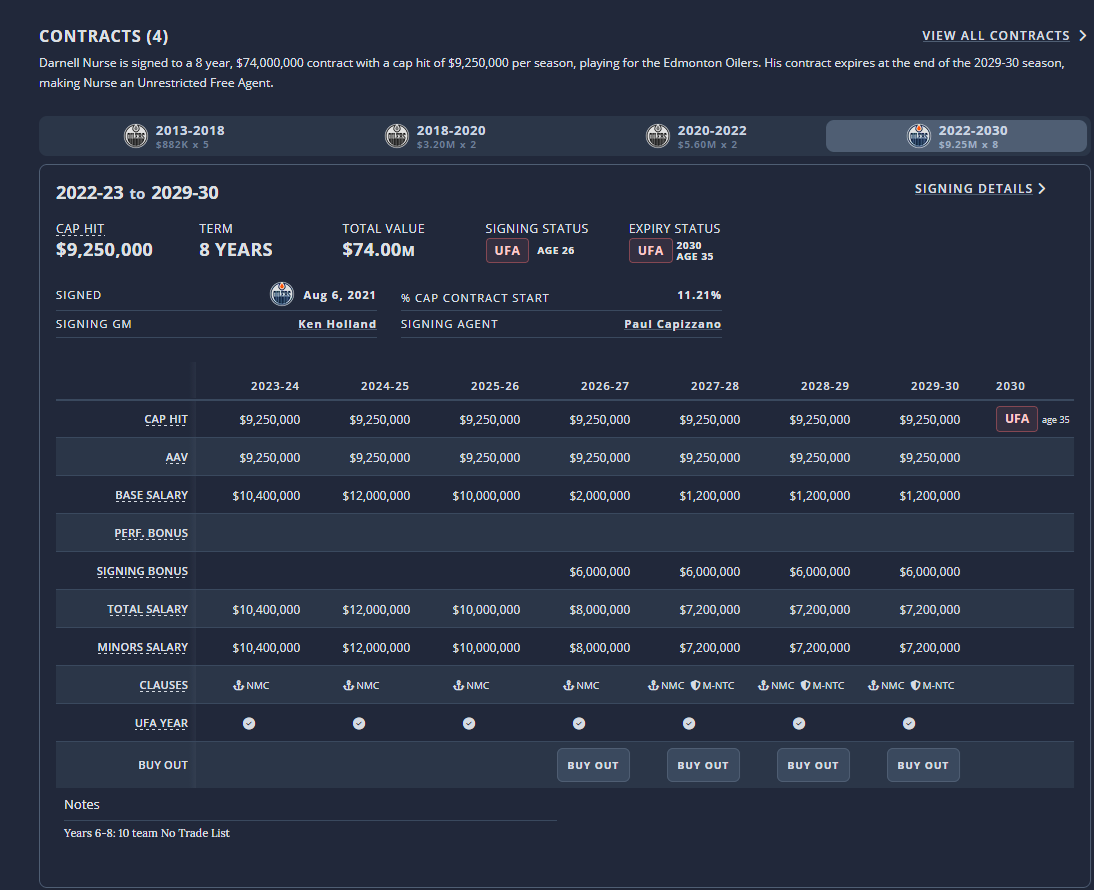Click the BASE SALARY row label
Viewport: 1094px width, 890px height.
[x=151, y=495]
